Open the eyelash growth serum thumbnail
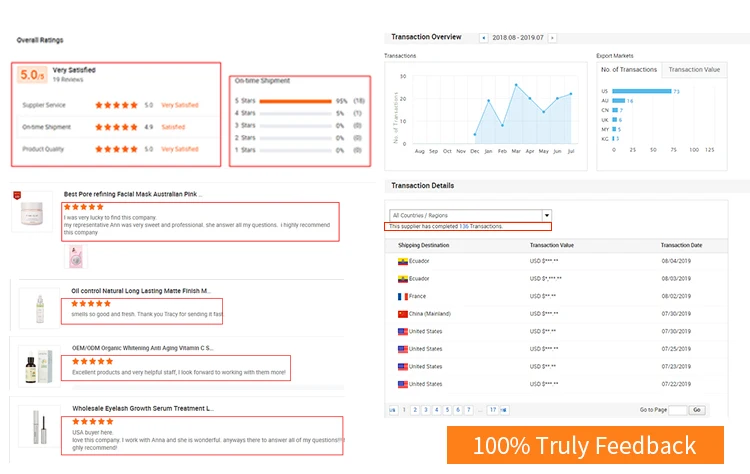The image size is (750, 474). (39, 426)
